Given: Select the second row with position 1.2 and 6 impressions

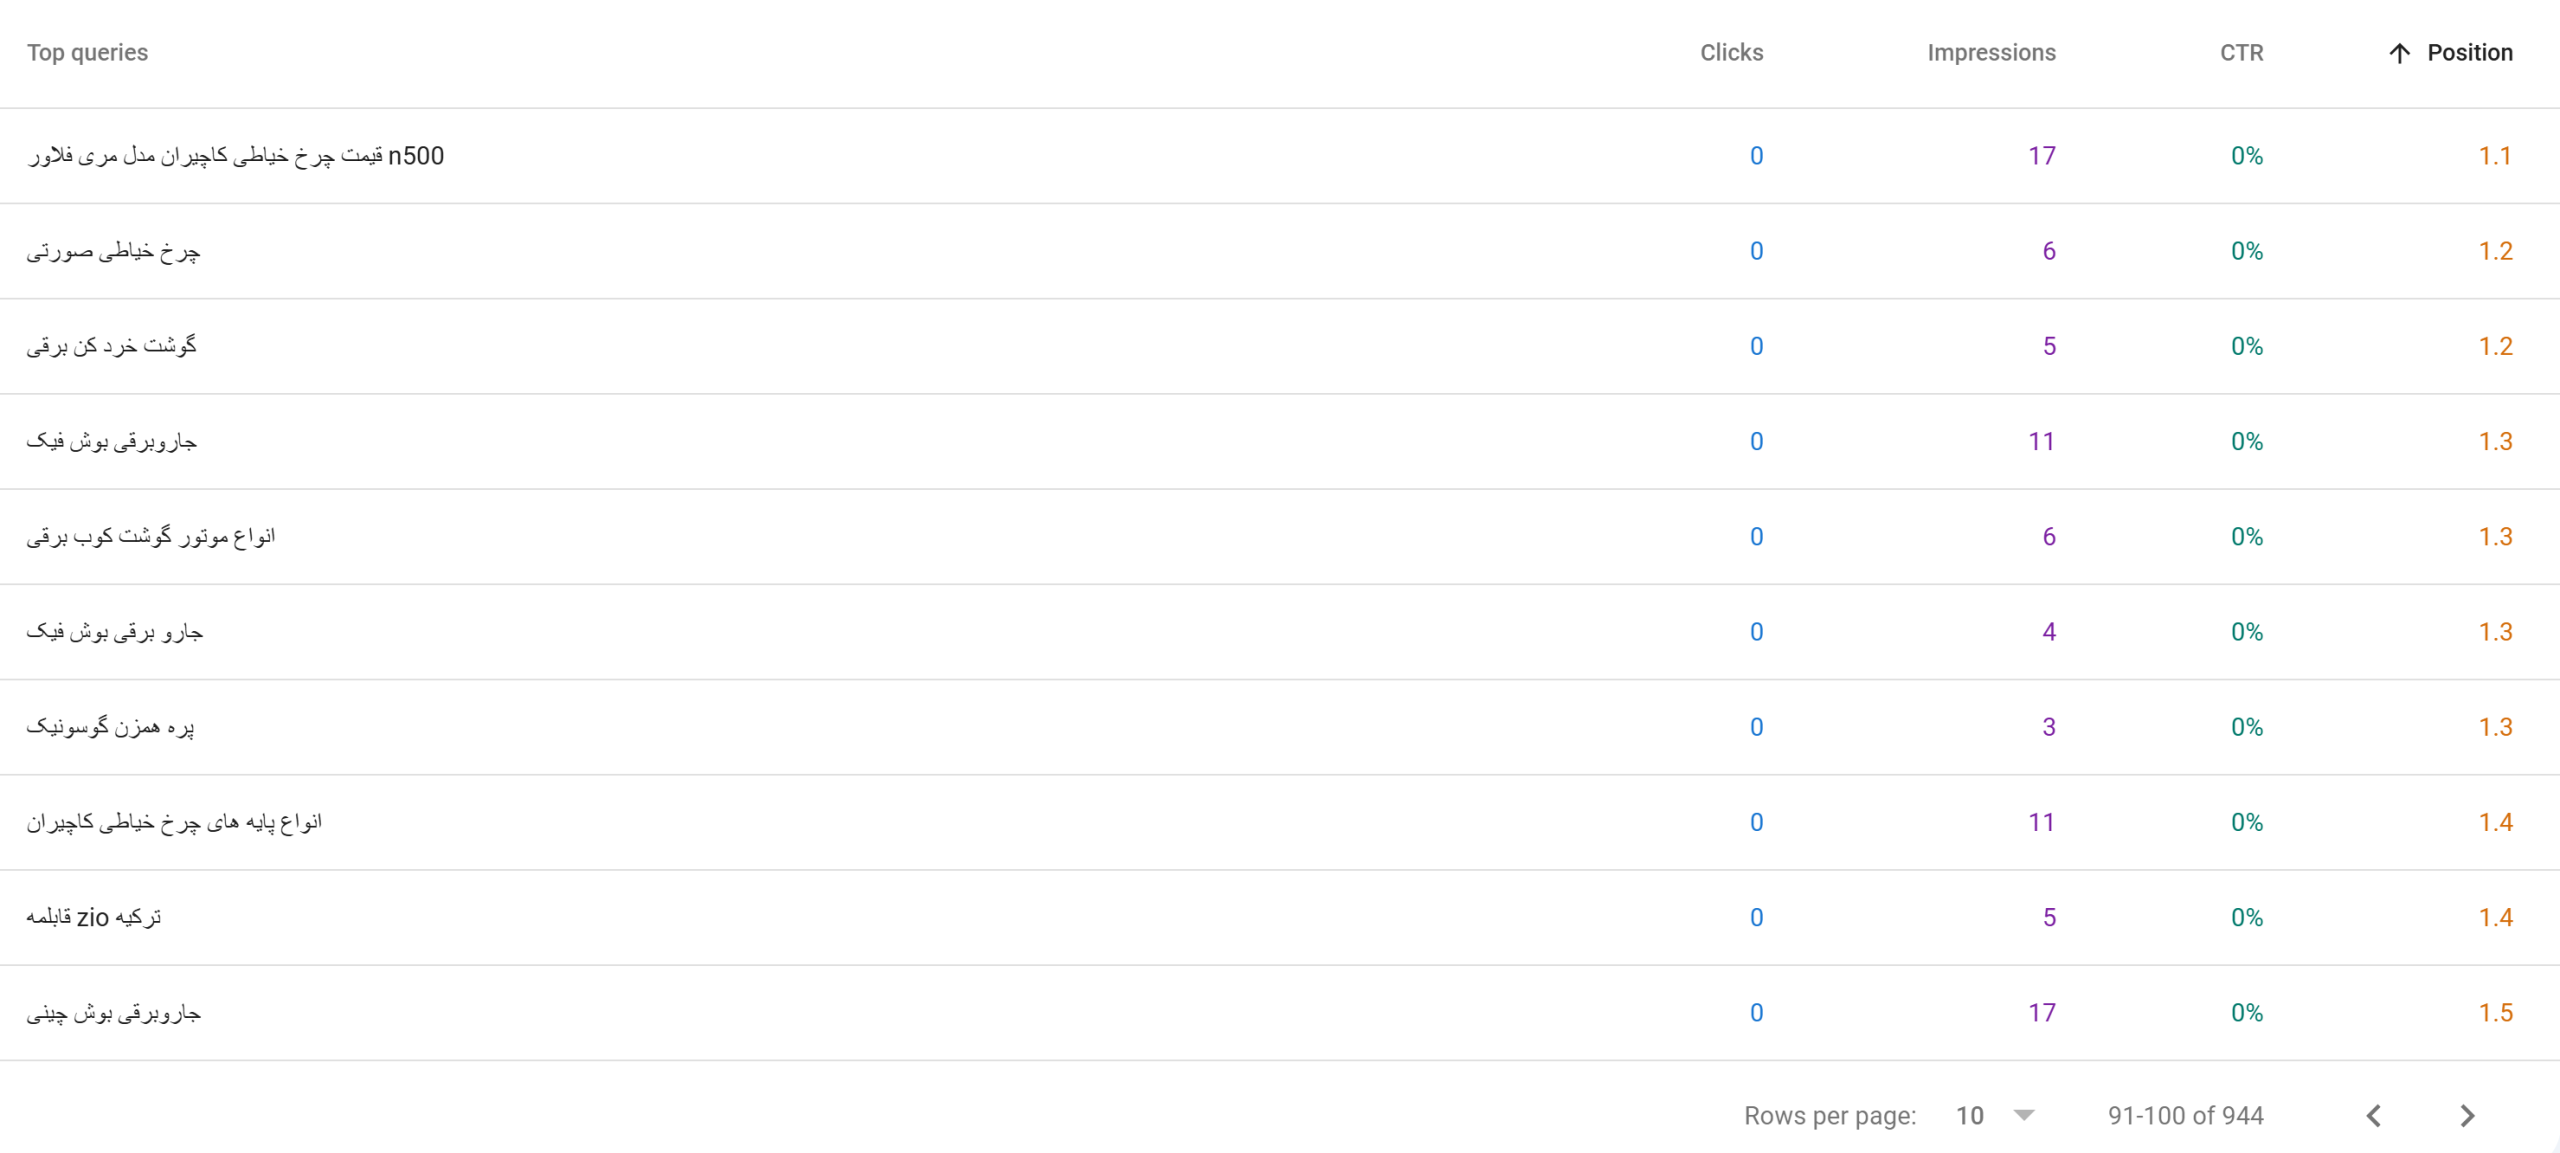Looking at the screenshot, I should coord(1280,251).
